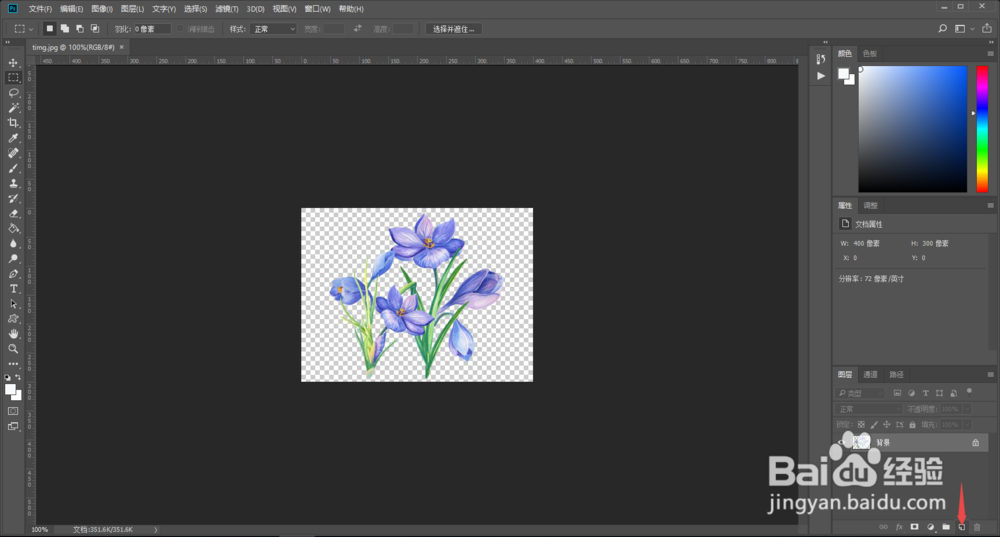Viewport: 1000px width, 537px height.
Task: Select the Zoom tool
Action: coord(13,349)
